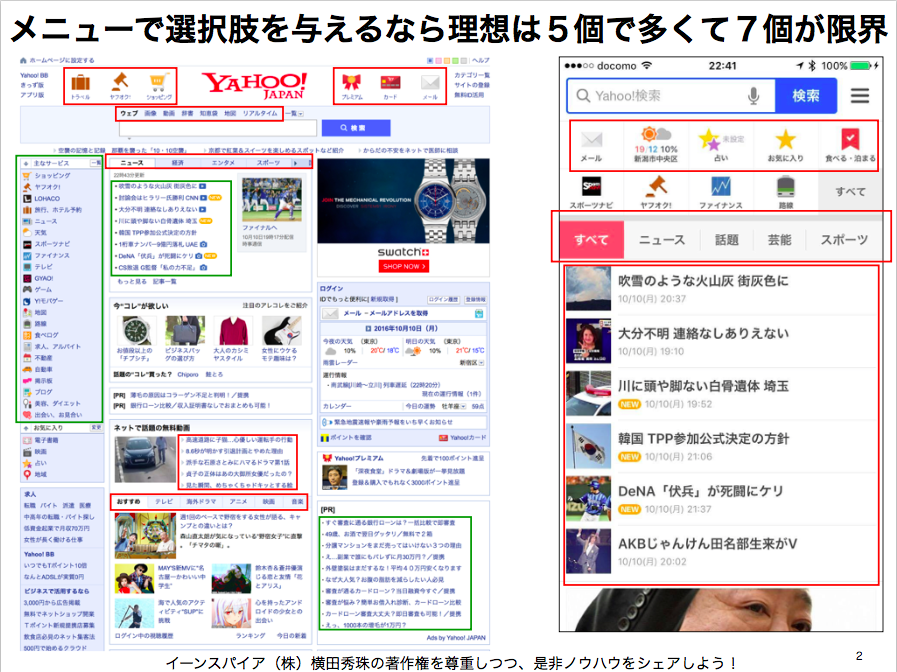The image size is (897, 672).
Task: Click the Yahoo! JAPAN logo
Action: tap(255, 86)
